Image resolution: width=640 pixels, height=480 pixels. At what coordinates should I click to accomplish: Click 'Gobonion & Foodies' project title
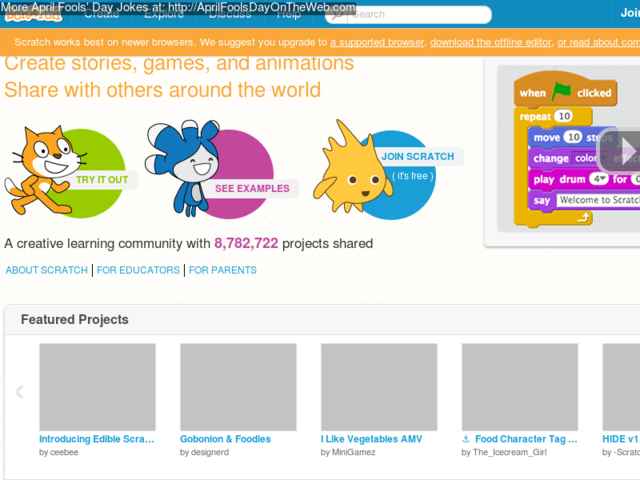click(x=225, y=439)
